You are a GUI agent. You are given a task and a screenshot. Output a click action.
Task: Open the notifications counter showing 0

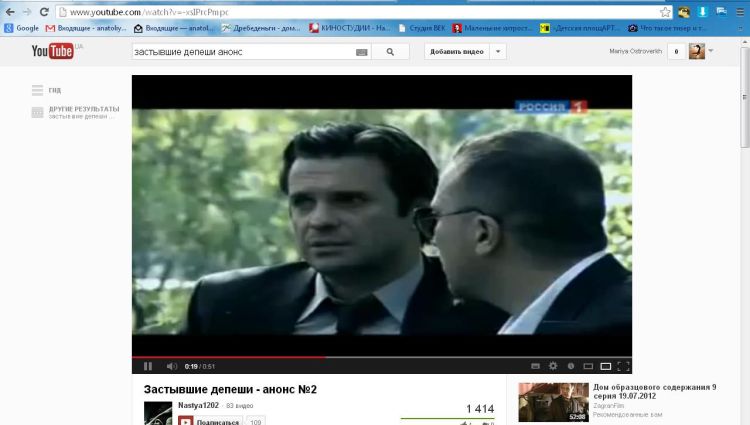pos(676,52)
